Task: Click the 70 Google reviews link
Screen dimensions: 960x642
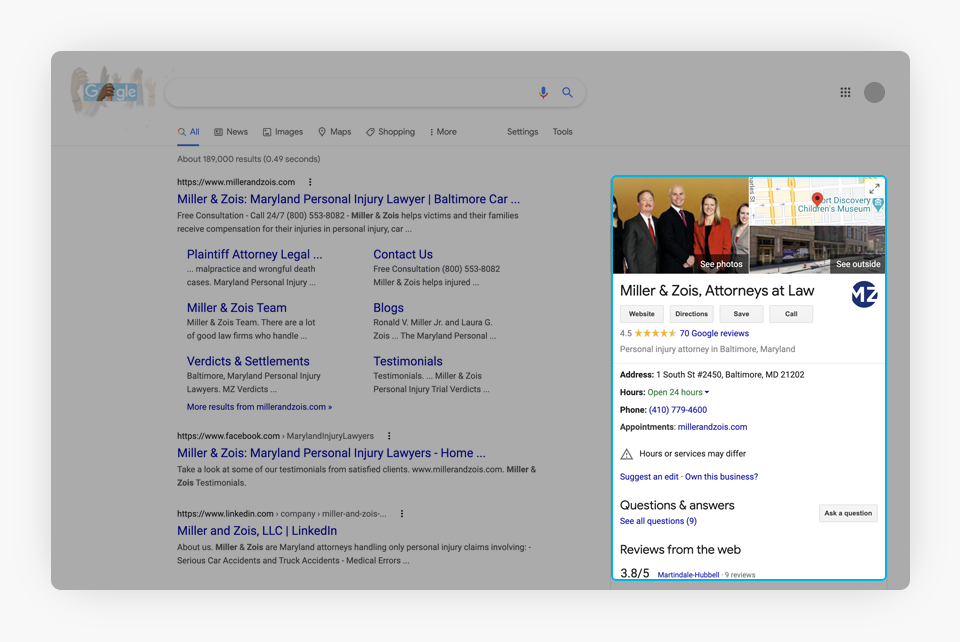Action: [x=714, y=333]
